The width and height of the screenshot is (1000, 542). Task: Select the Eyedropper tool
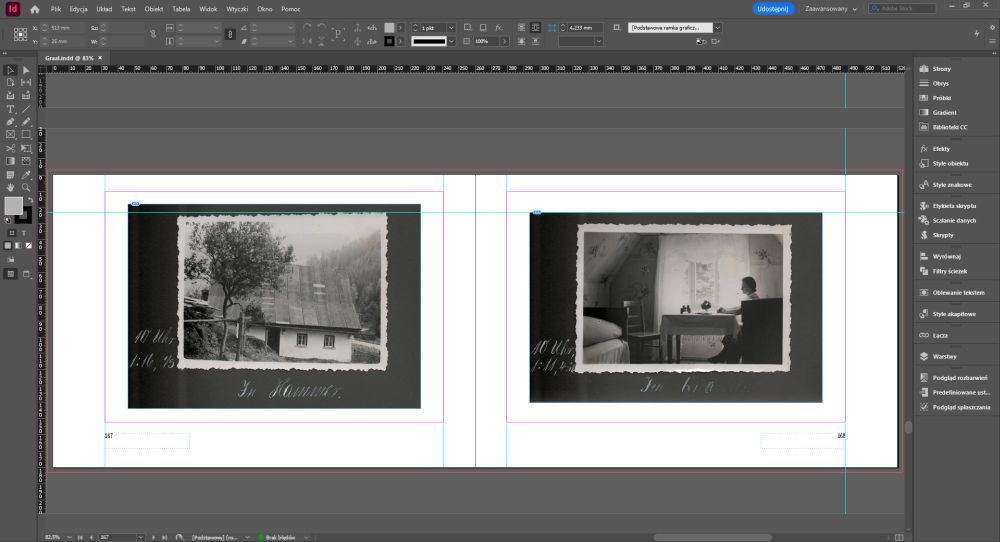(x=26, y=175)
